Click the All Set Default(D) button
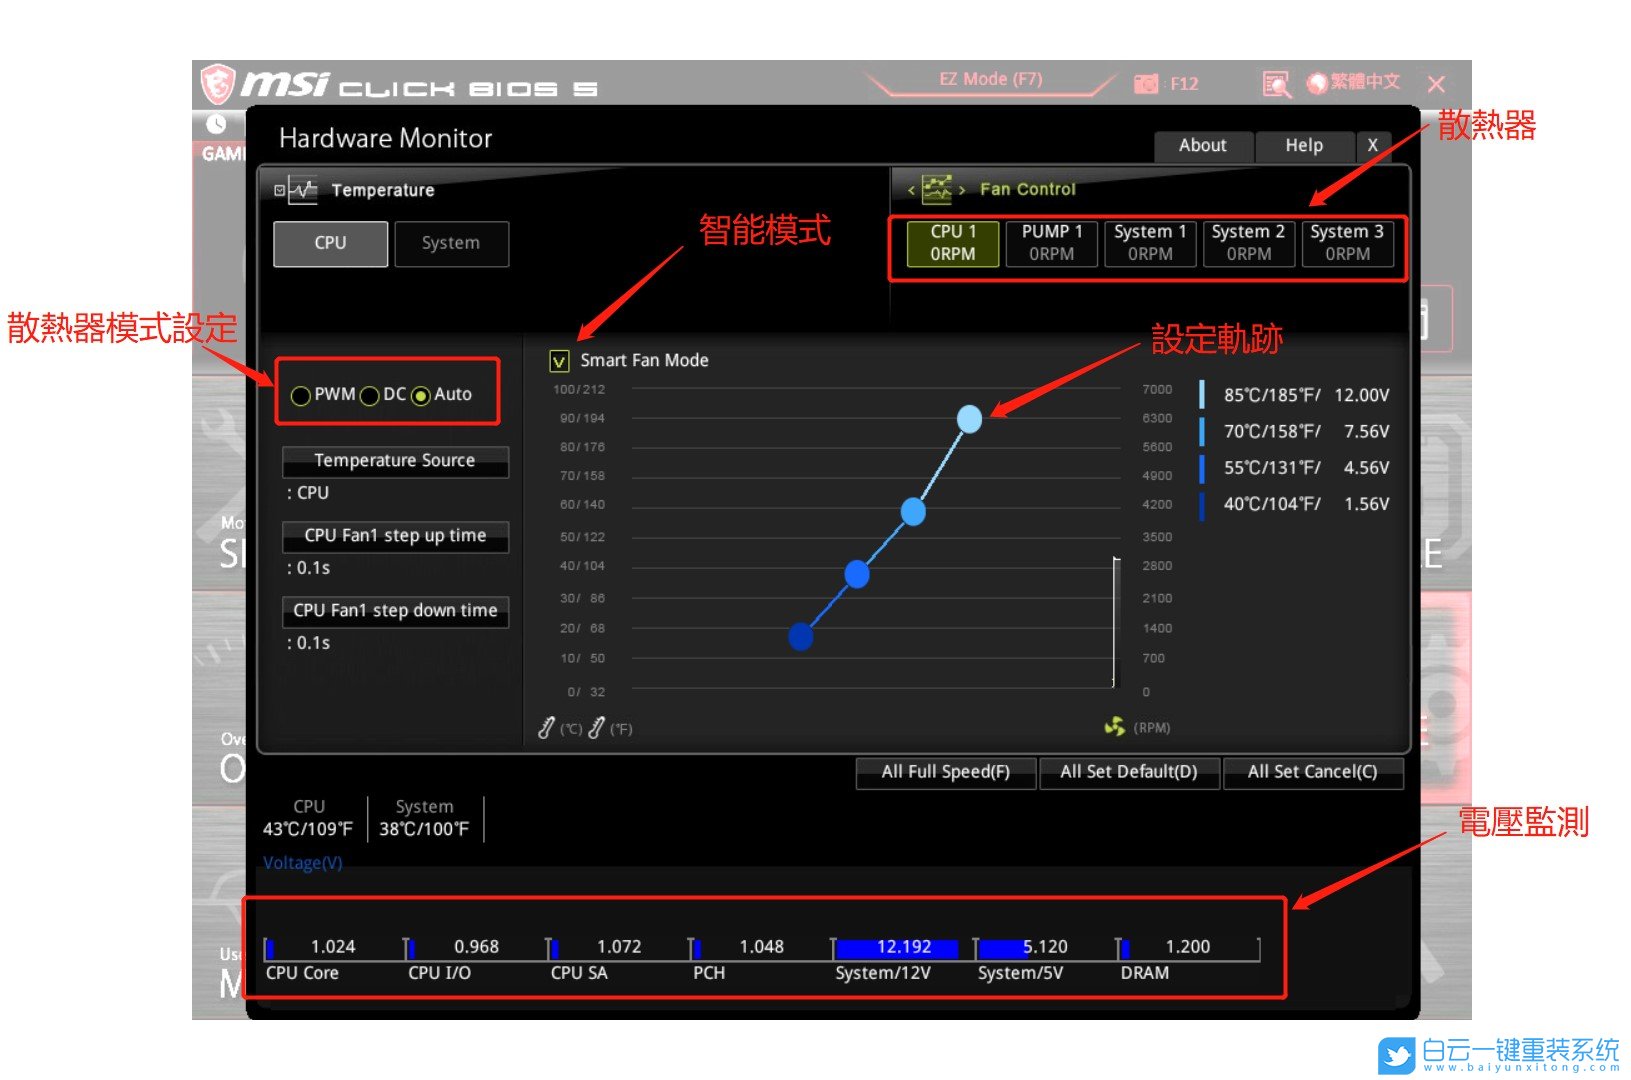Viewport: 1631px width, 1080px height. coord(1128,772)
